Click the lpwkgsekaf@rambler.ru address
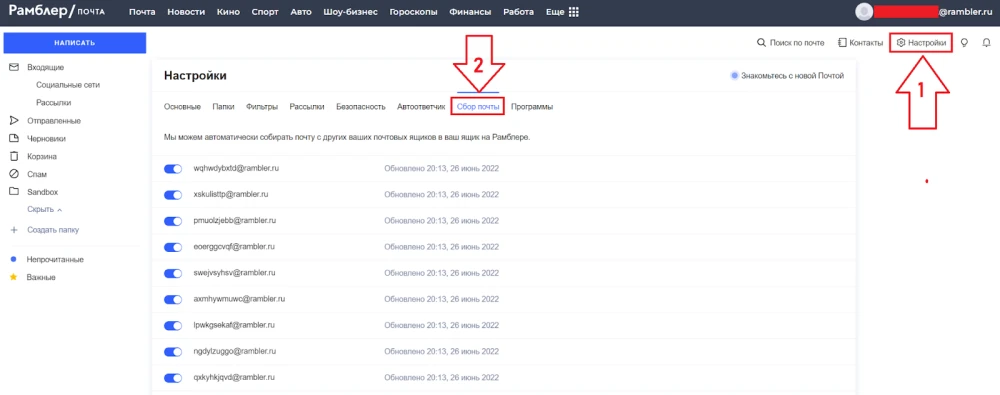Viewport: 1000px width, 395px height. (x=233, y=325)
